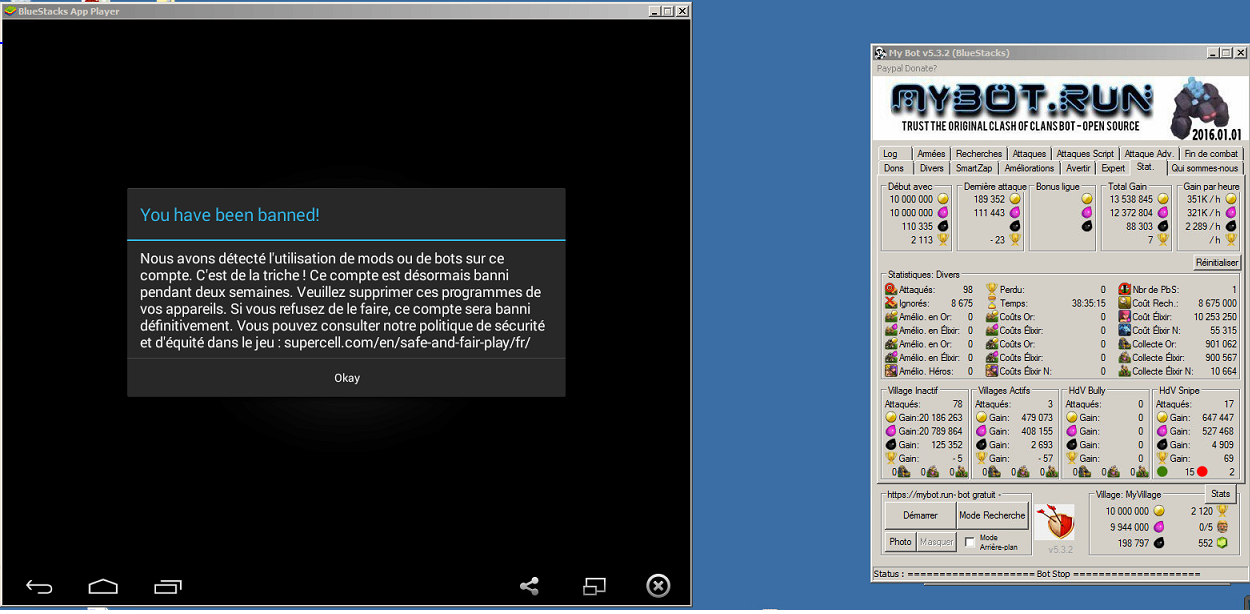Click the builder icon next to 0/5
This screenshot has width=1250, height=614.
(x=1221, y=527)
